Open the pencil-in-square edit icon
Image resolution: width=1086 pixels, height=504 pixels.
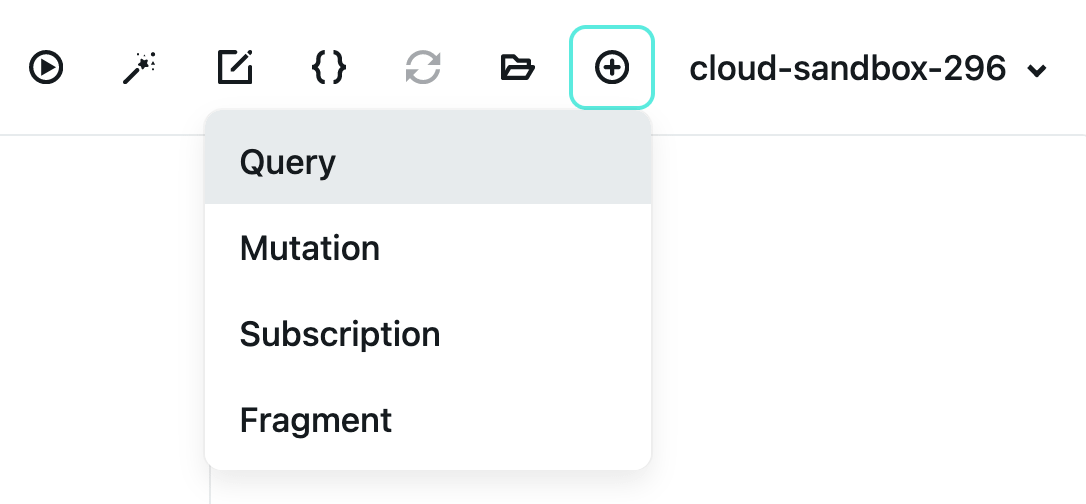click(x=235, y=68)
